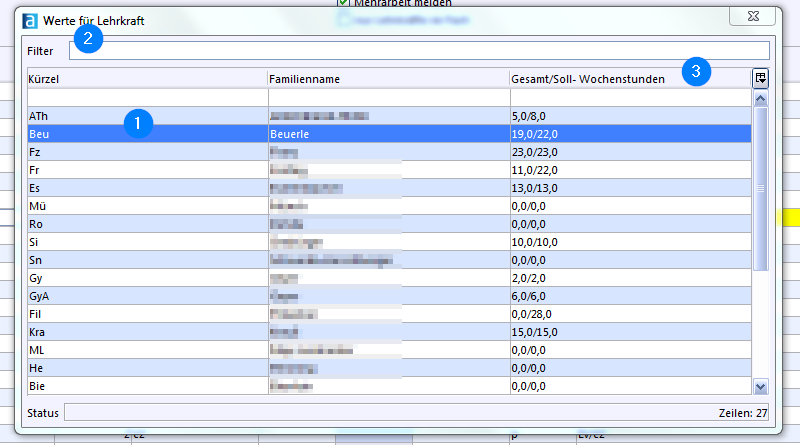Click the scroll up arrow of the list
Viewport: 800px width, 445px height.
tap(760, 98)
